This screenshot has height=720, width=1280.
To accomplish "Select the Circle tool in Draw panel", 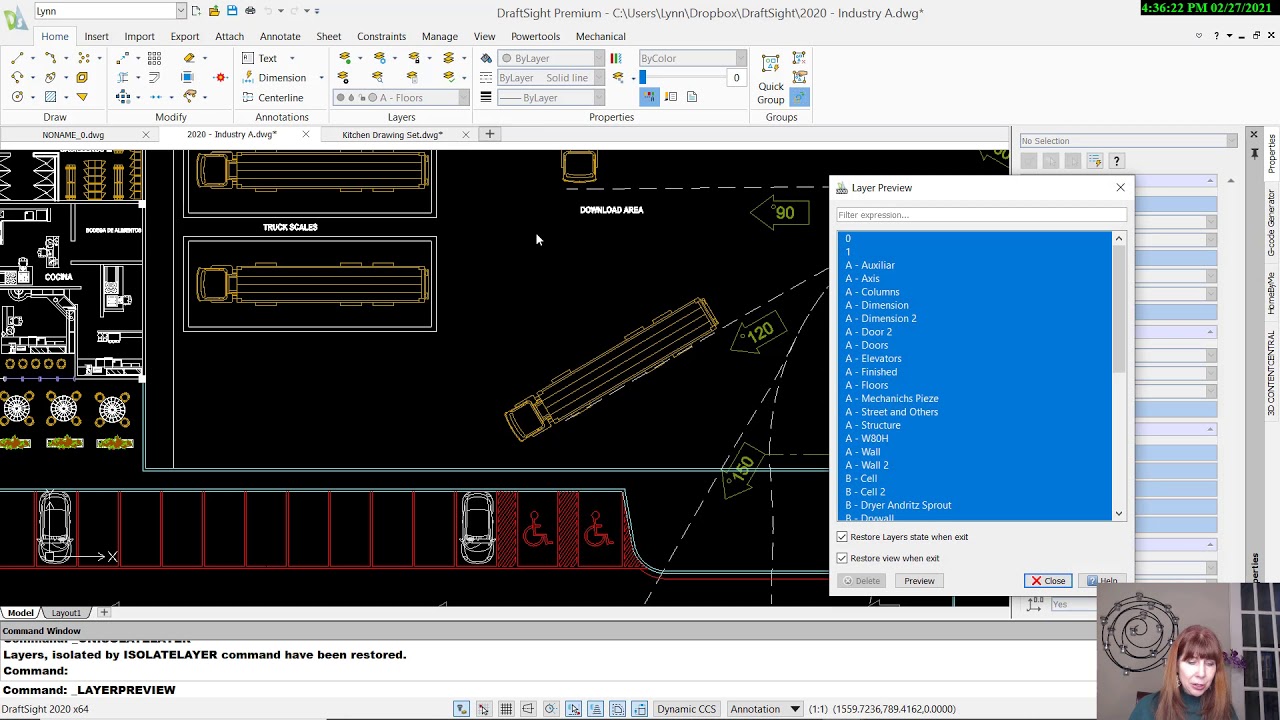I will pos(17,97).
